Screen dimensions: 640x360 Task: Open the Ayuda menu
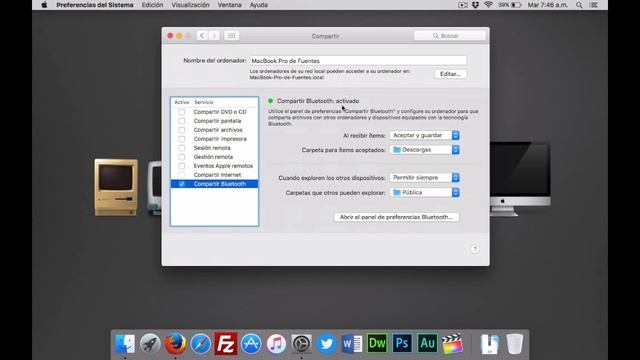coord(259,5)
